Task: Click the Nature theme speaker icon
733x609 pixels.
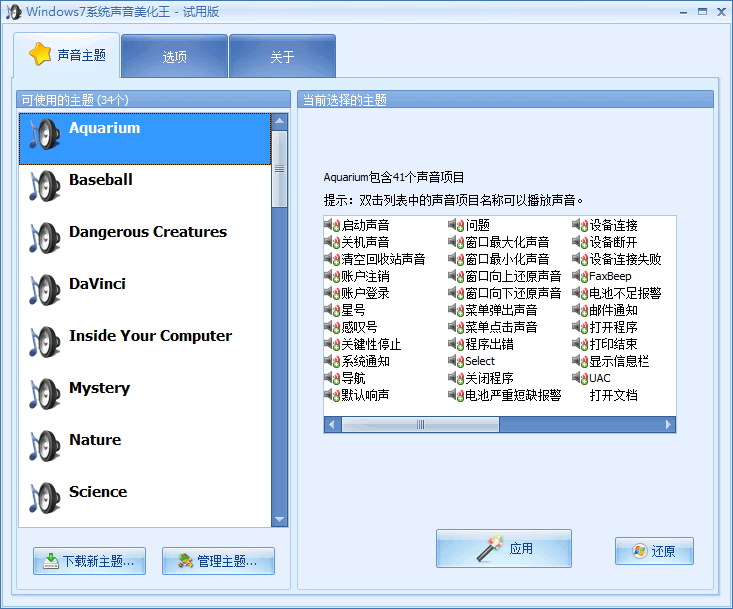Action: (45, 446)
